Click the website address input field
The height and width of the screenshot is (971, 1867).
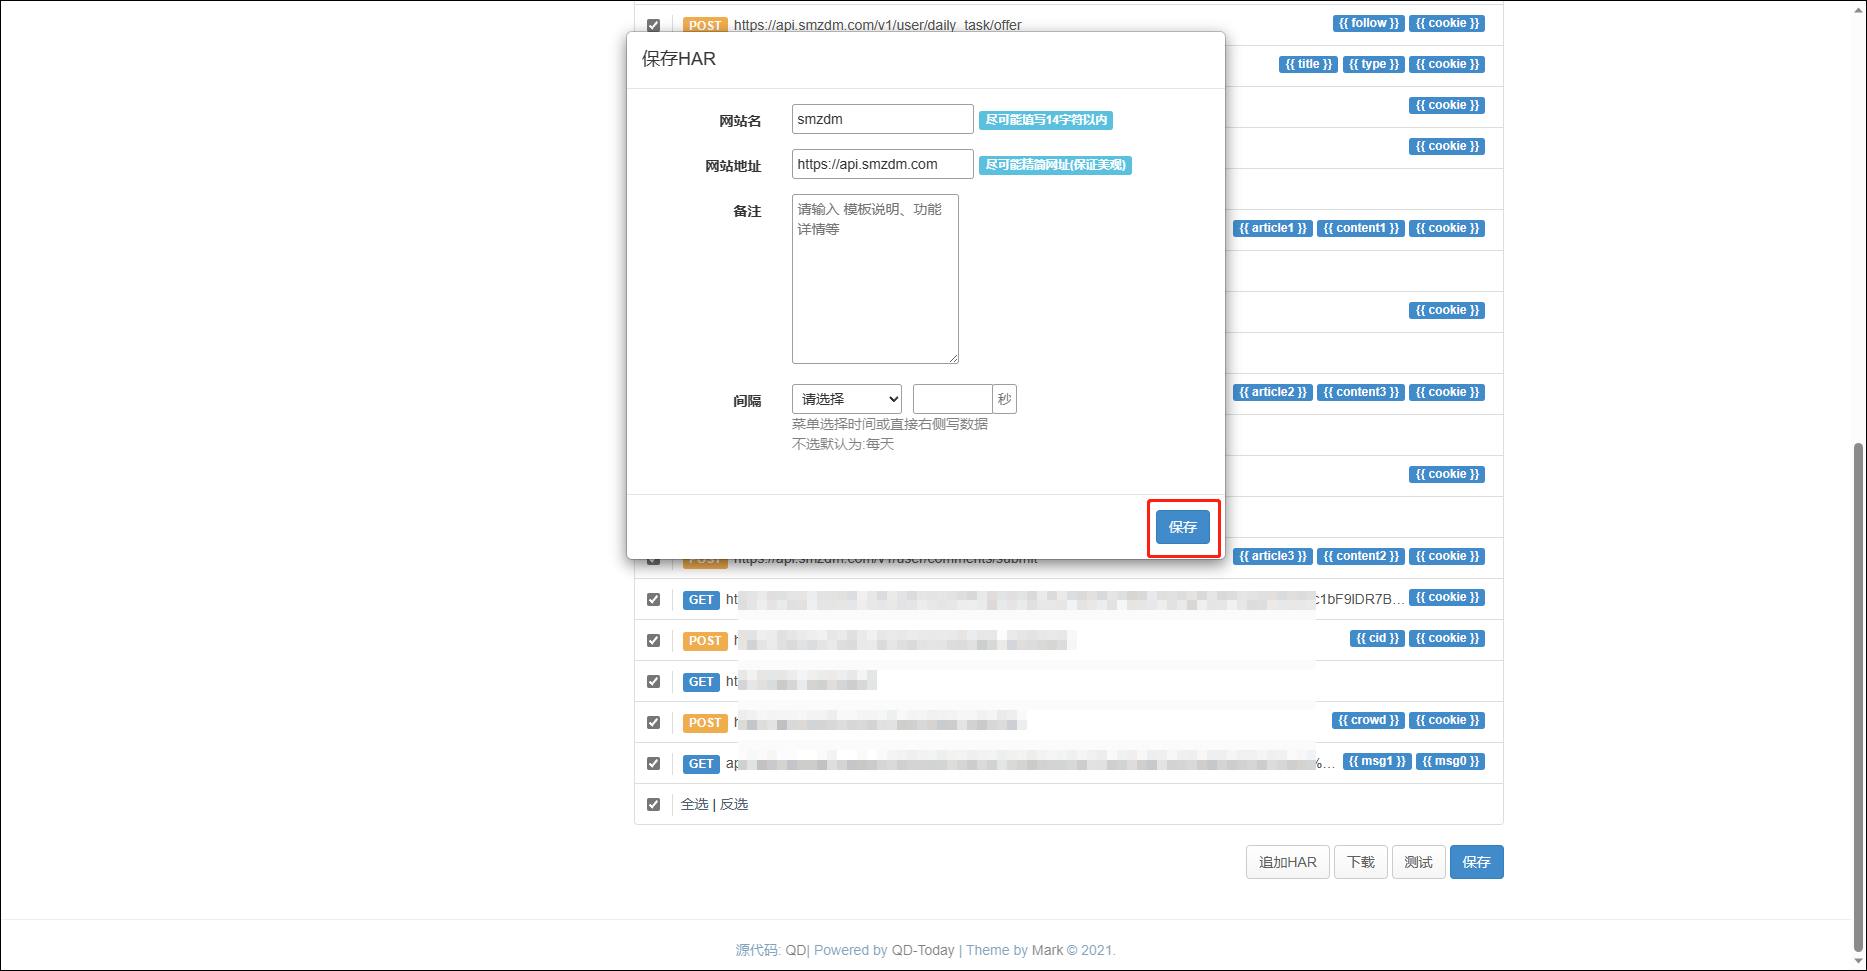[x=881, y=164]
